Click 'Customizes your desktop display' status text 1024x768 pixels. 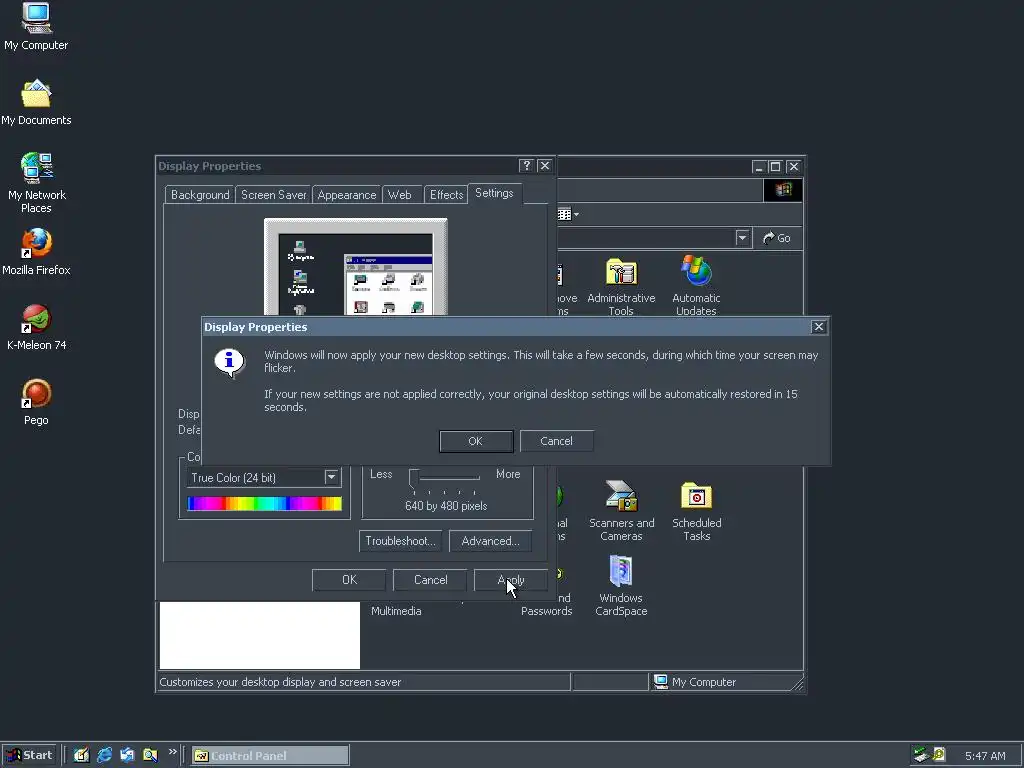[280, 682]
